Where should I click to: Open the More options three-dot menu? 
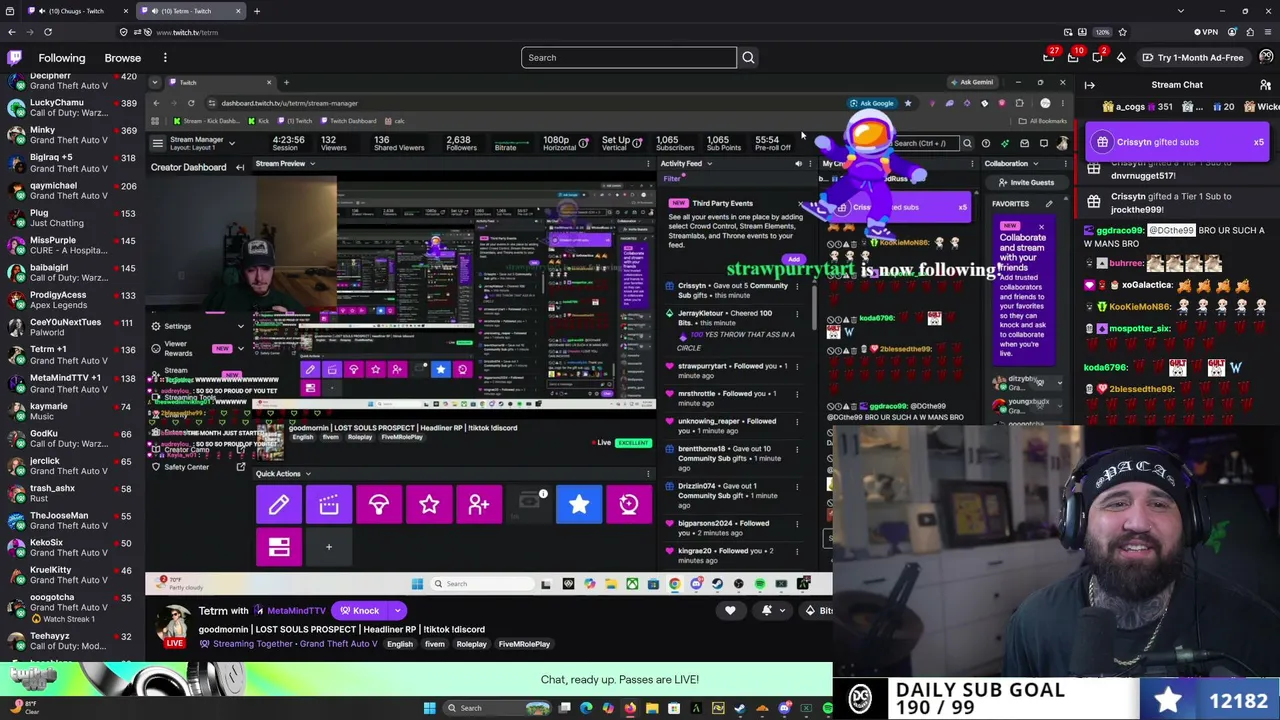(x=165, y=58)
